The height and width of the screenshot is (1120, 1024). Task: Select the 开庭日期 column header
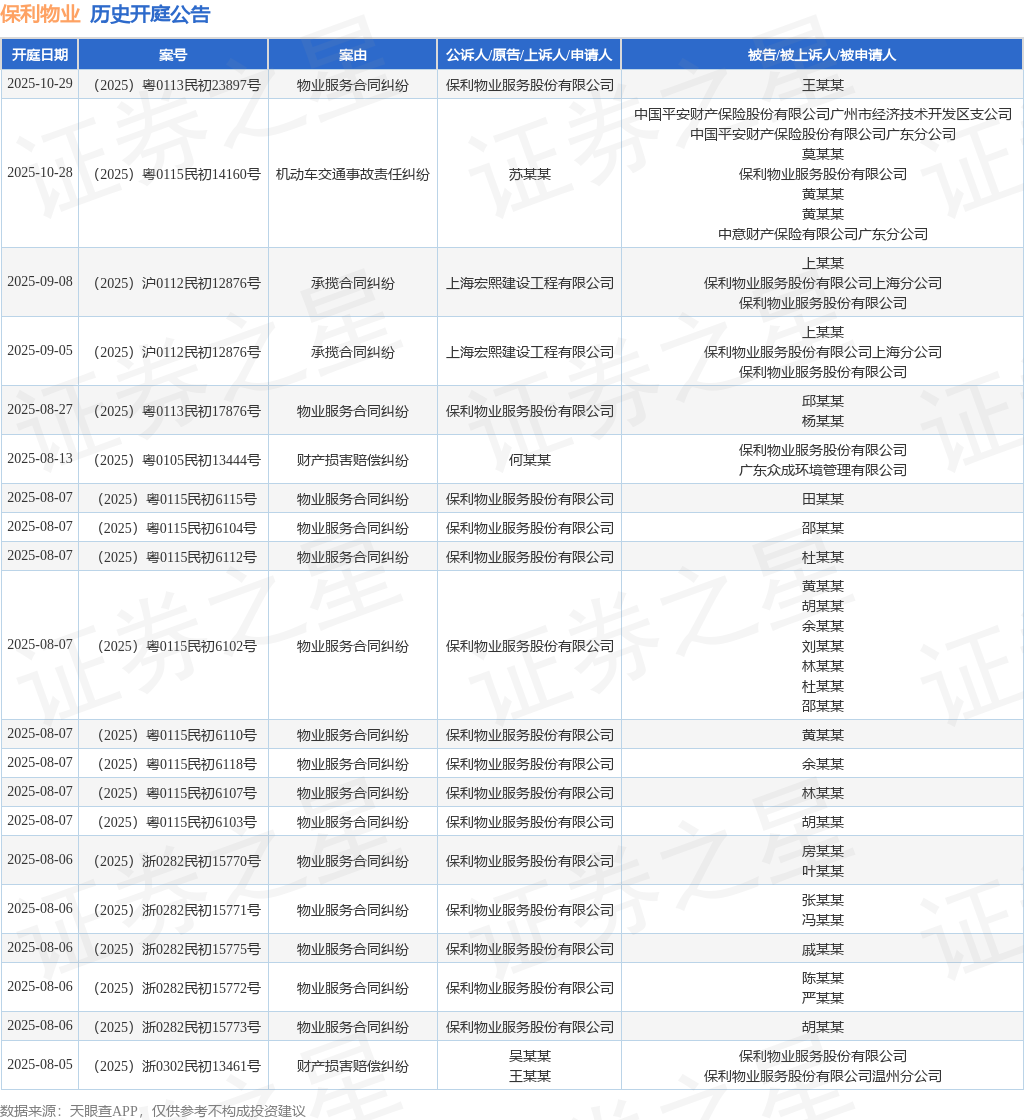(40, 55)
